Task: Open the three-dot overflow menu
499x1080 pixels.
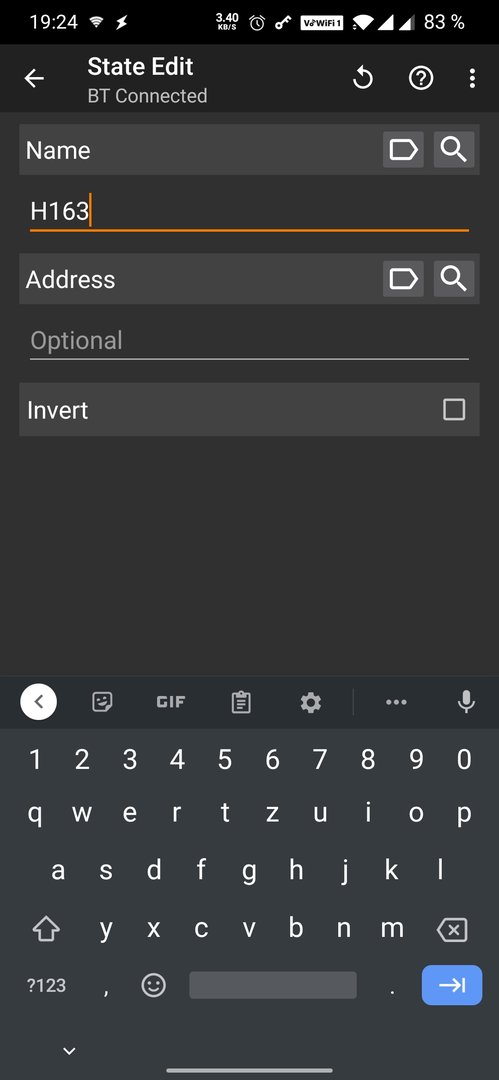Action: click(472, 79)
